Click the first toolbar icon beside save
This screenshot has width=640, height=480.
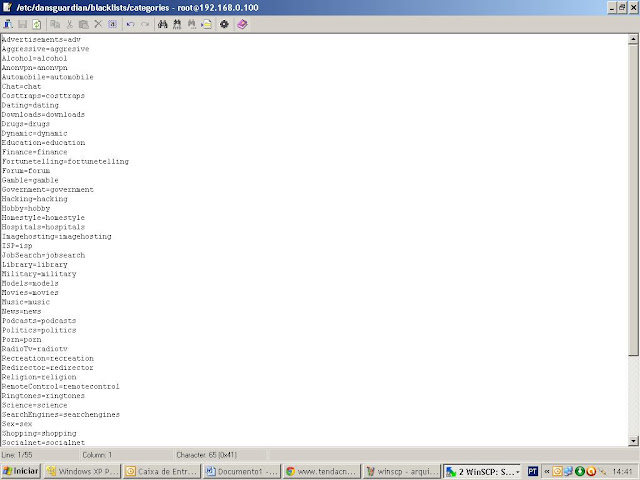pyautogui.click(x=8, y=24)
